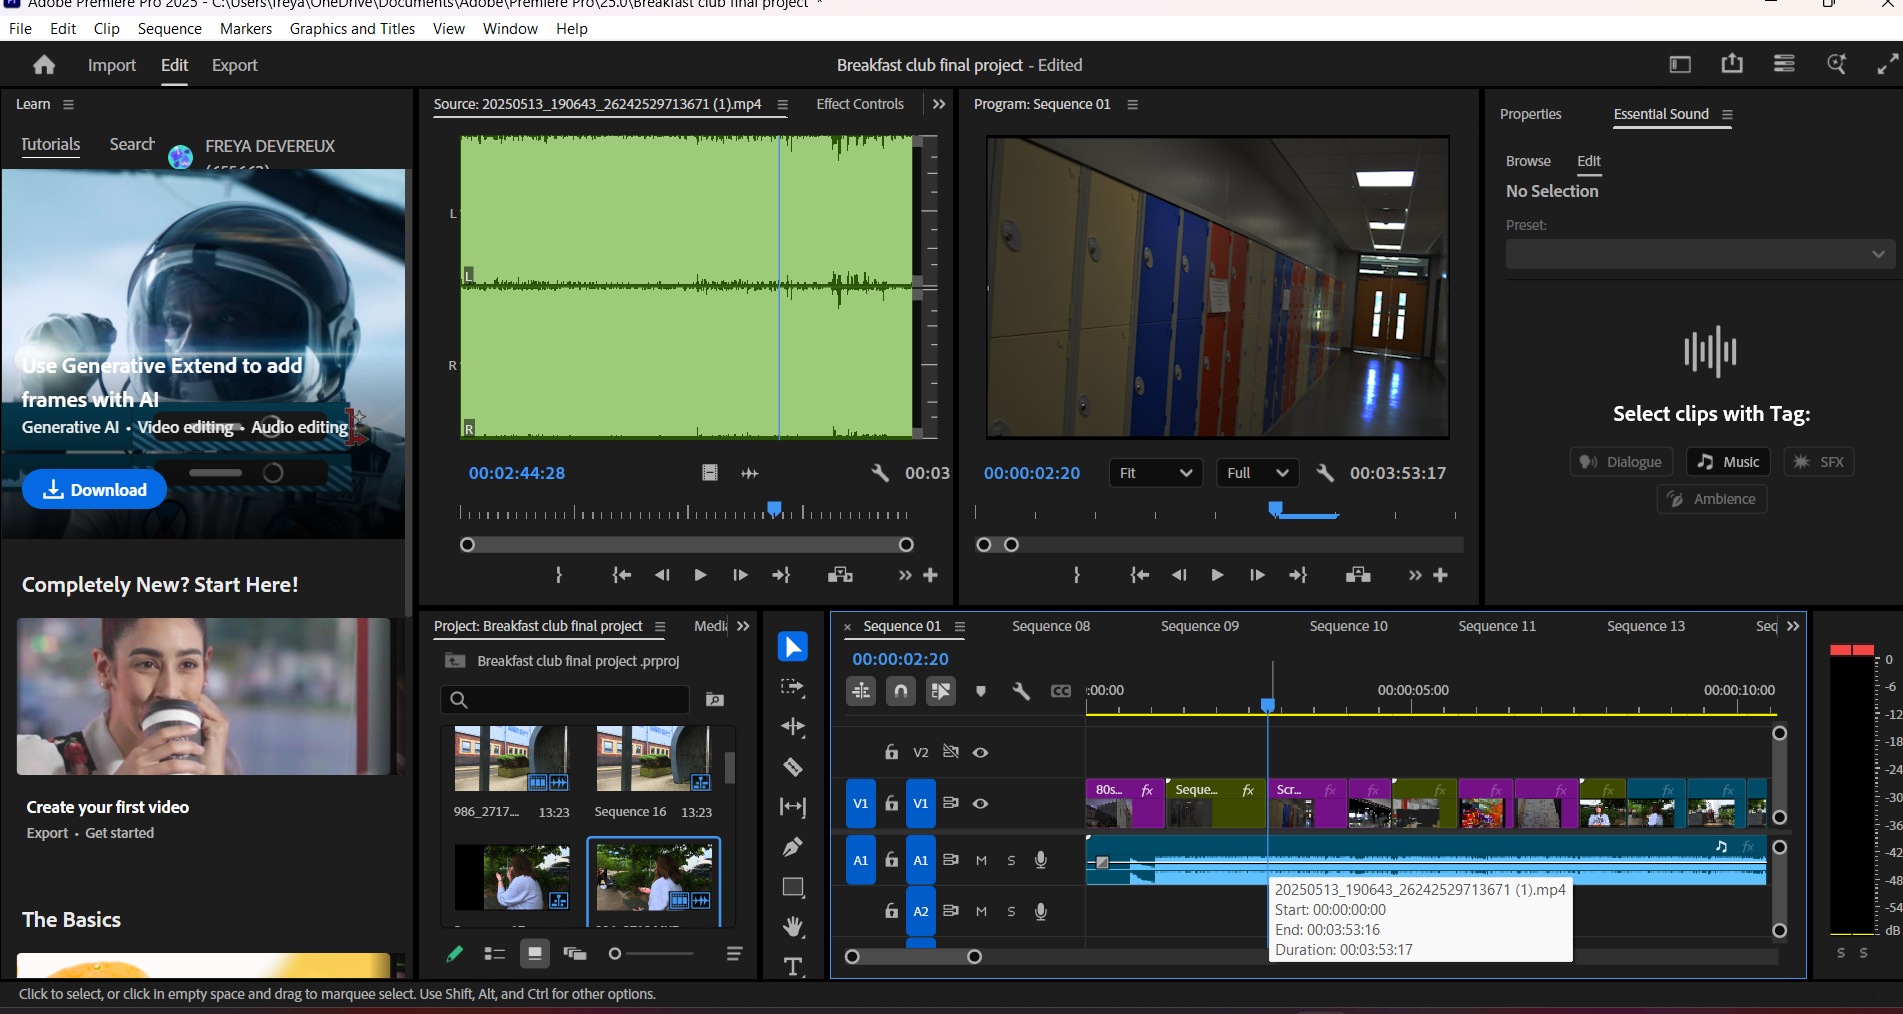Toggle Linked Selection in timeline

(x=941, y=691)
